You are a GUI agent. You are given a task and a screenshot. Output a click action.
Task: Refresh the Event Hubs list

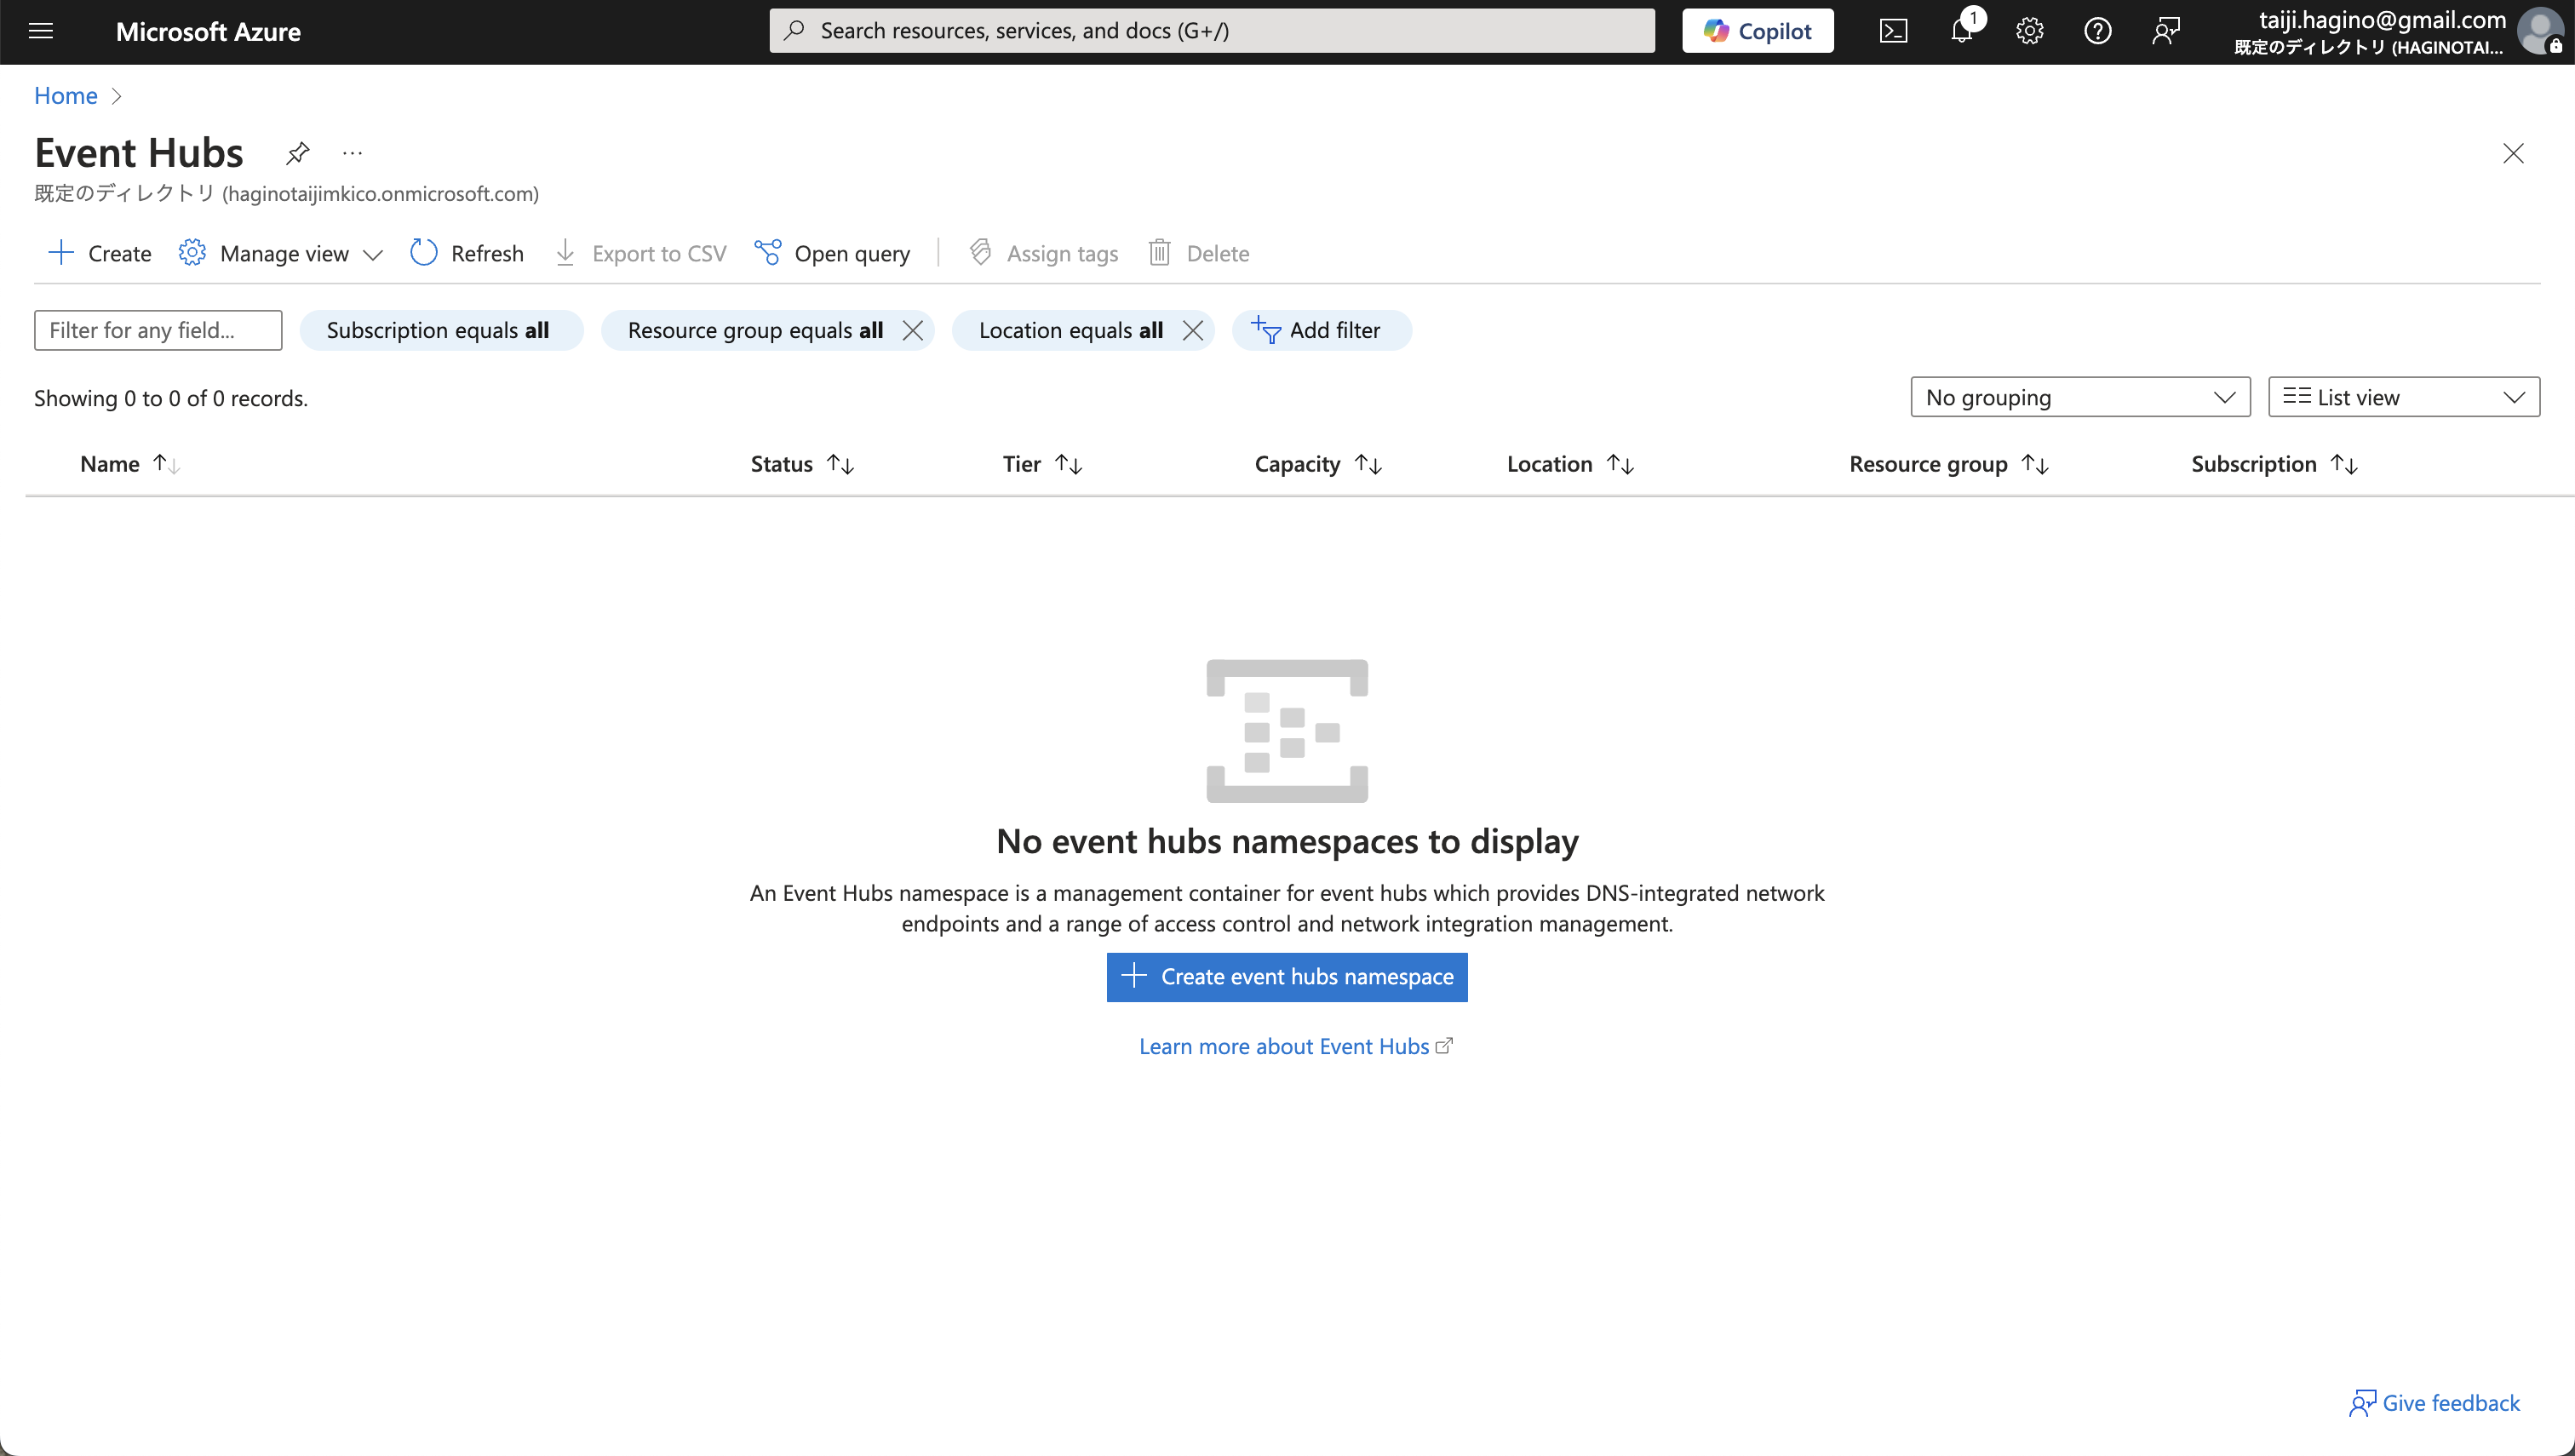click(x=466, y=253)
